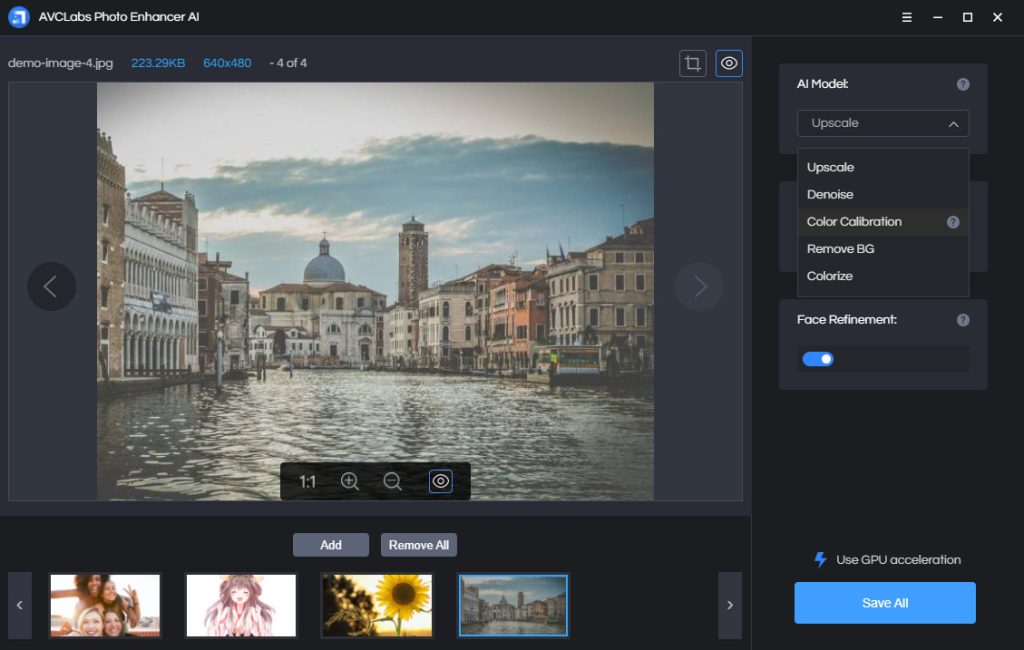
Task: Click help icon next to AI Model
Action: coord(963,85)
